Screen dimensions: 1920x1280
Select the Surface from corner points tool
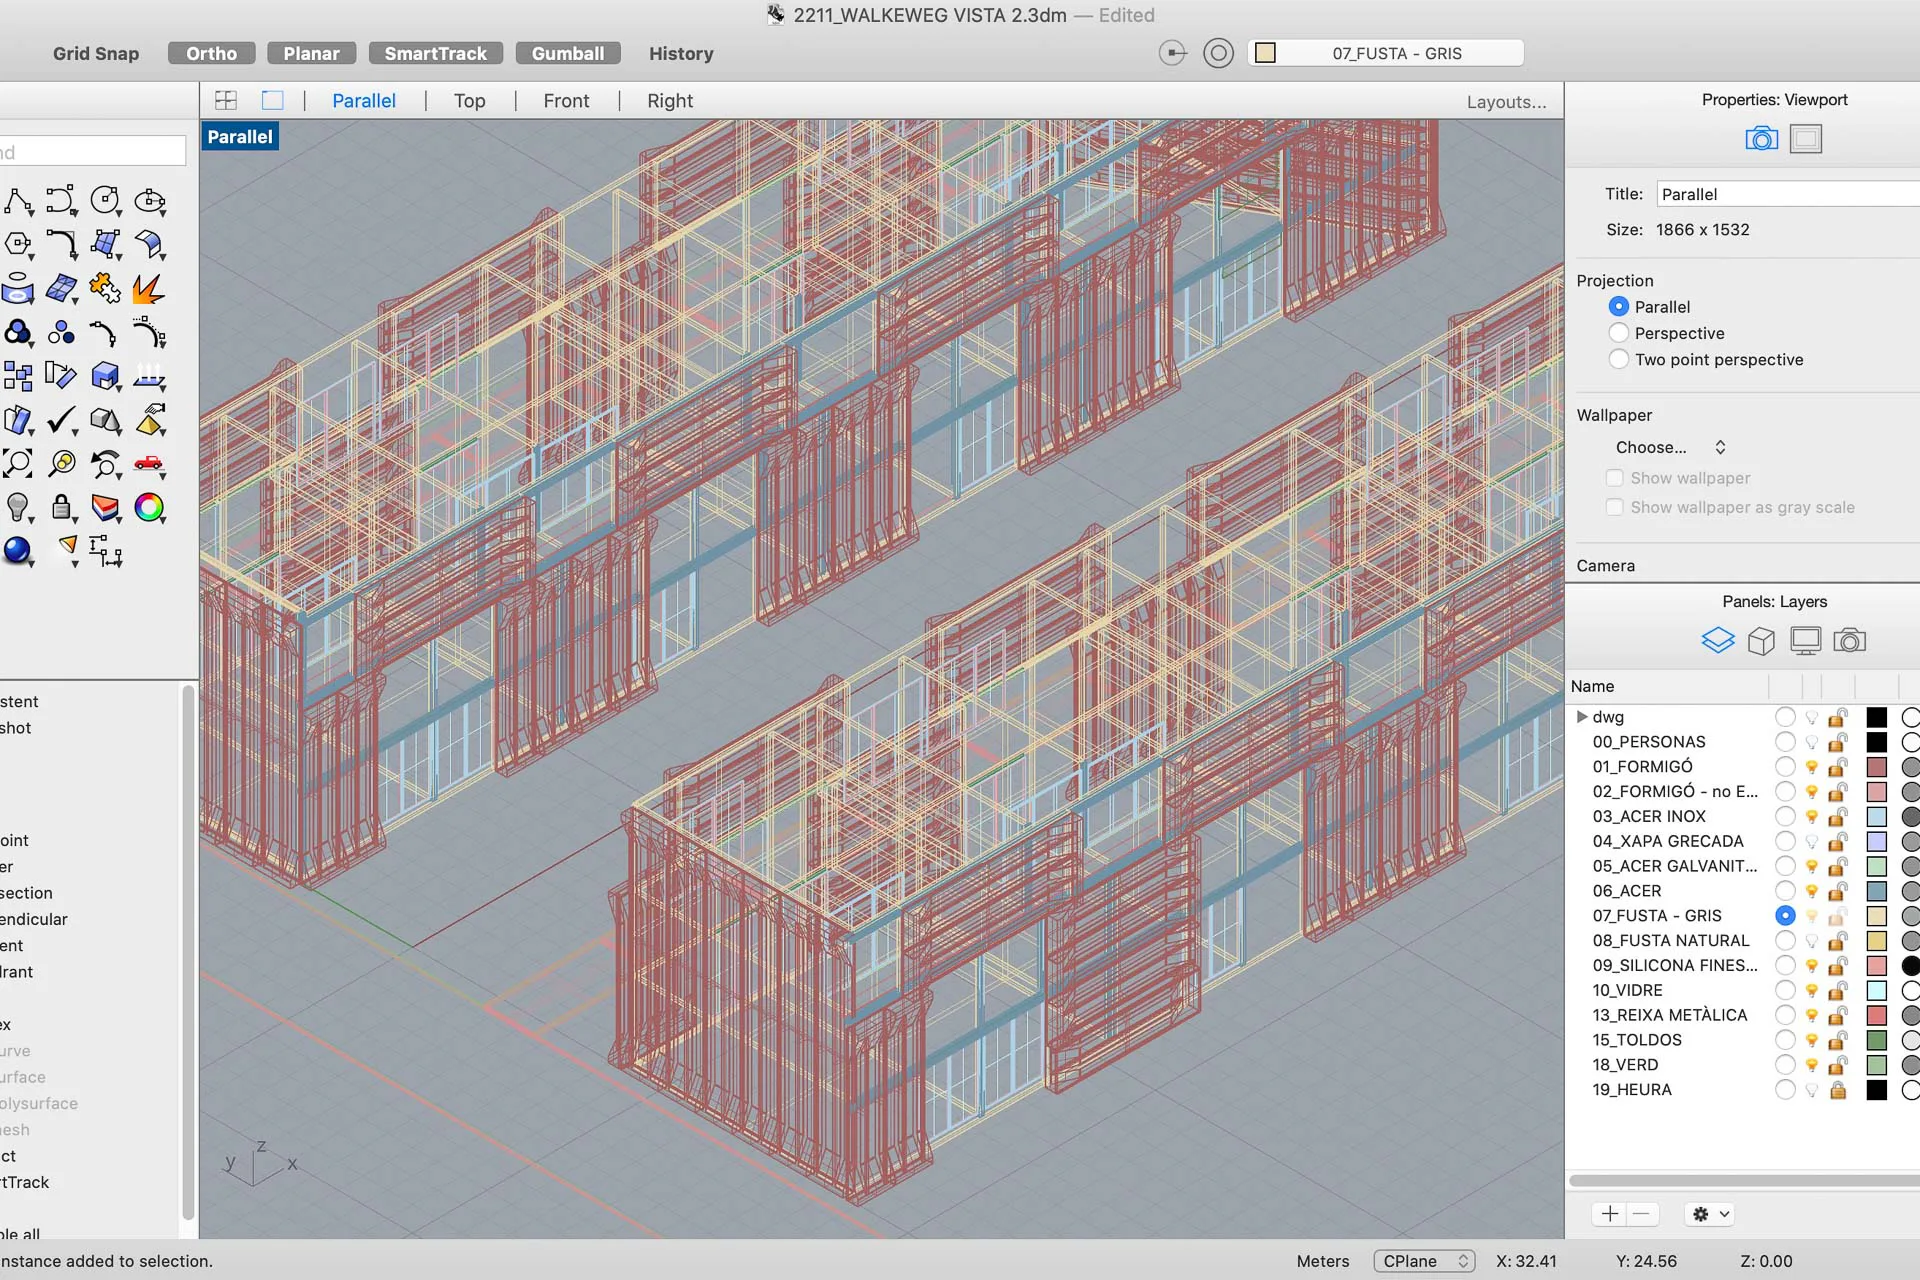[105, 244]
